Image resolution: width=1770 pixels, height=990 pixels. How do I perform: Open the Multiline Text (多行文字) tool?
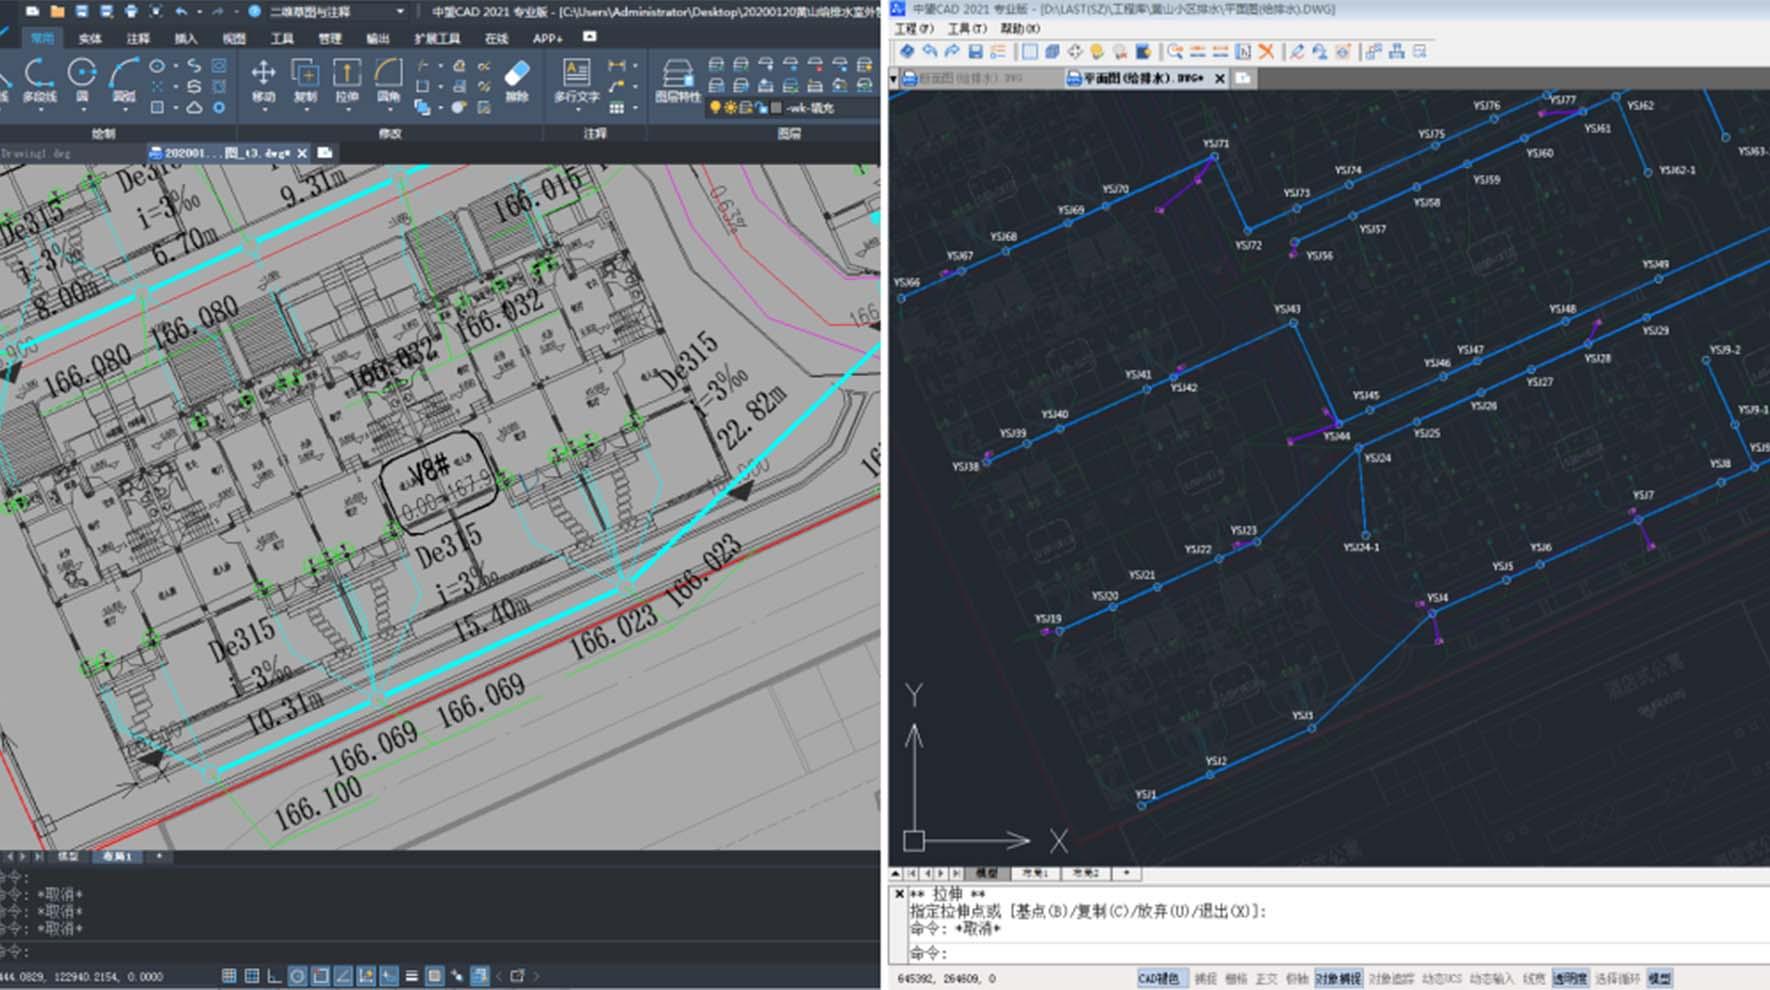(x=577, y=80)
